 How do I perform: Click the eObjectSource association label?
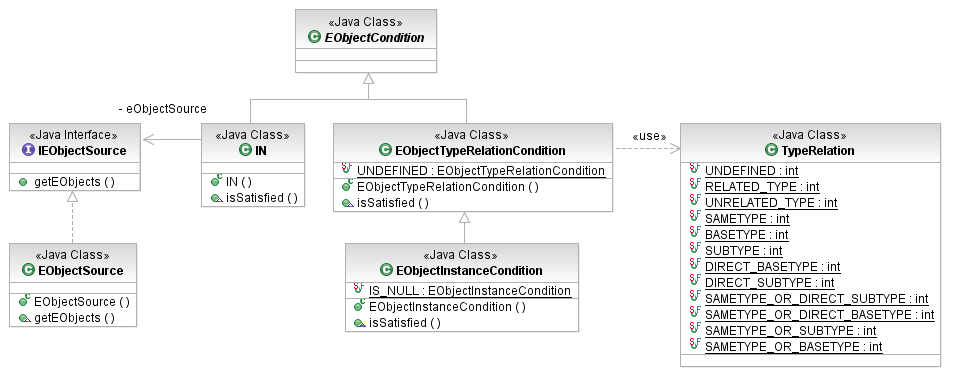pyautogui.click(x=162, y=109)
